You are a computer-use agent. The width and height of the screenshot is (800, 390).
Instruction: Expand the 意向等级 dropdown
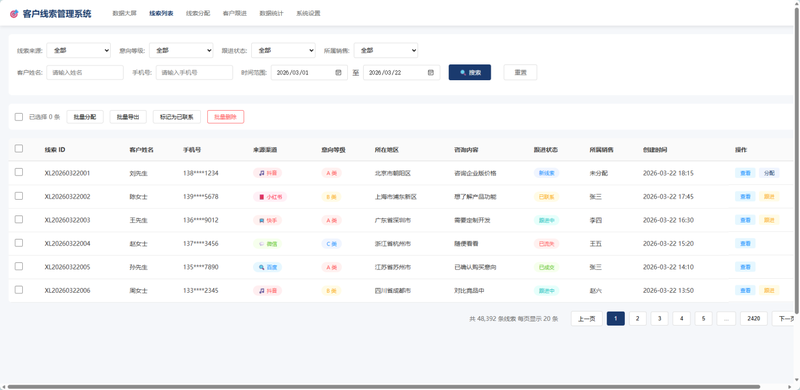pyautogui.click(x=181, y=50)
